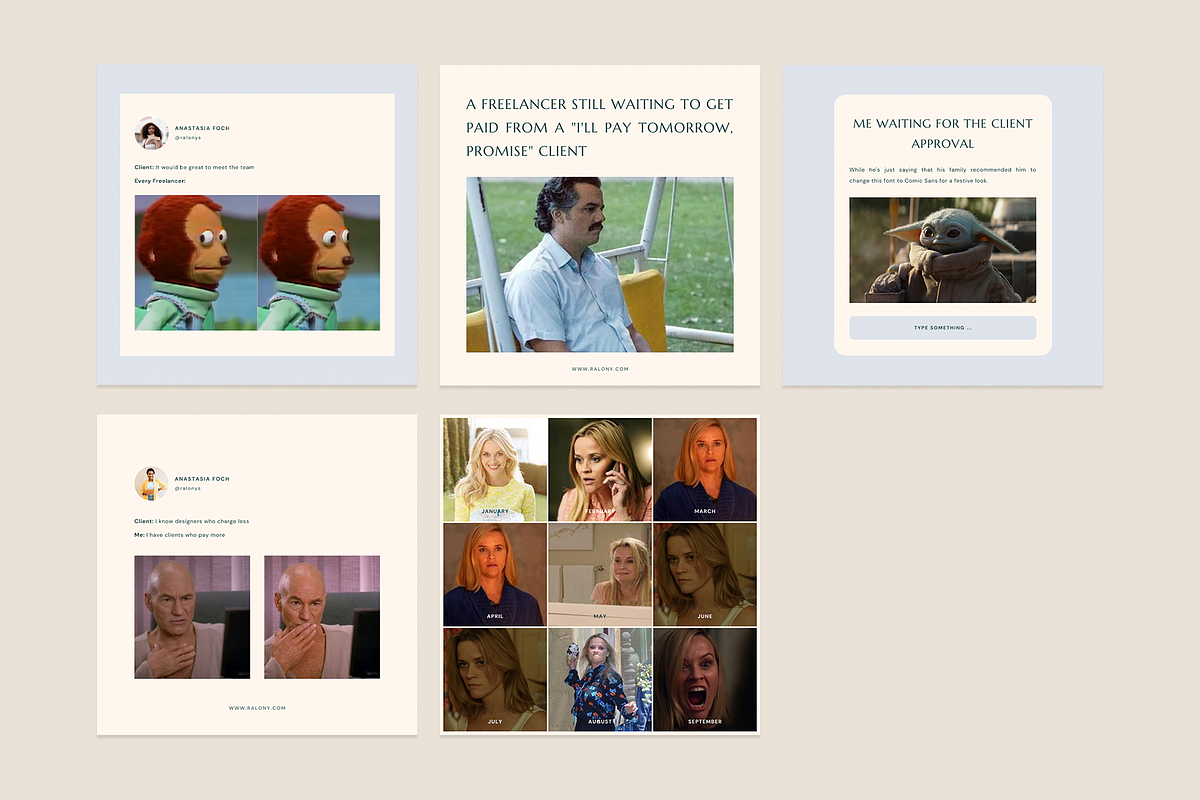Click 'Me: I have clients who pay more' text
Screen dimensions: 1200x800
click(180, 535)
